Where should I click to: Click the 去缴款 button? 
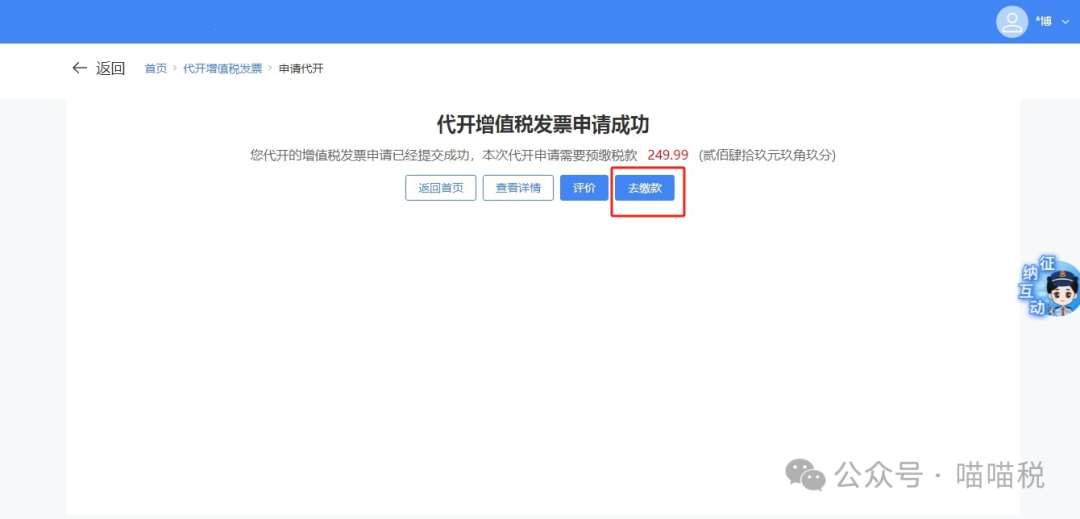pyautogui.click(x=645, y=188)
